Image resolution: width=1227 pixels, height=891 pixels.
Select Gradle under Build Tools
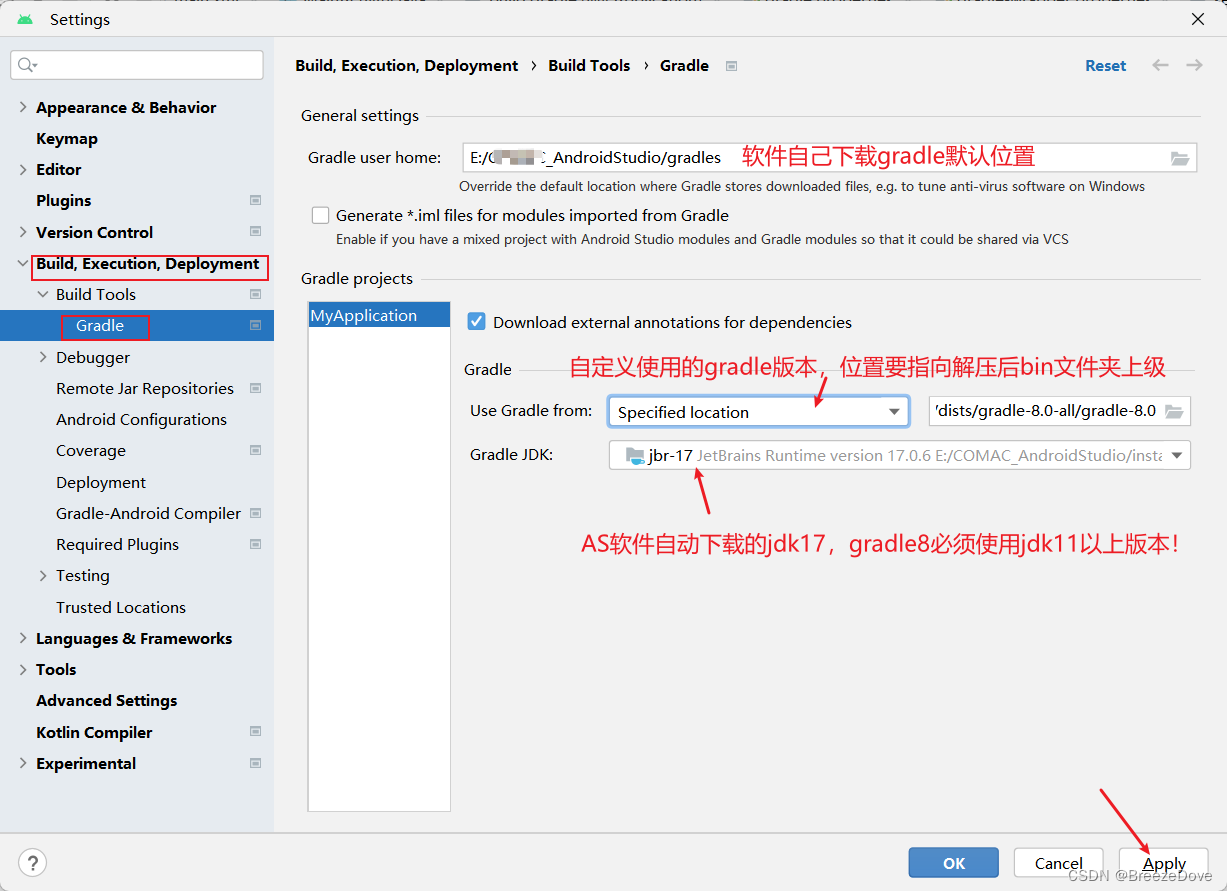100,326
